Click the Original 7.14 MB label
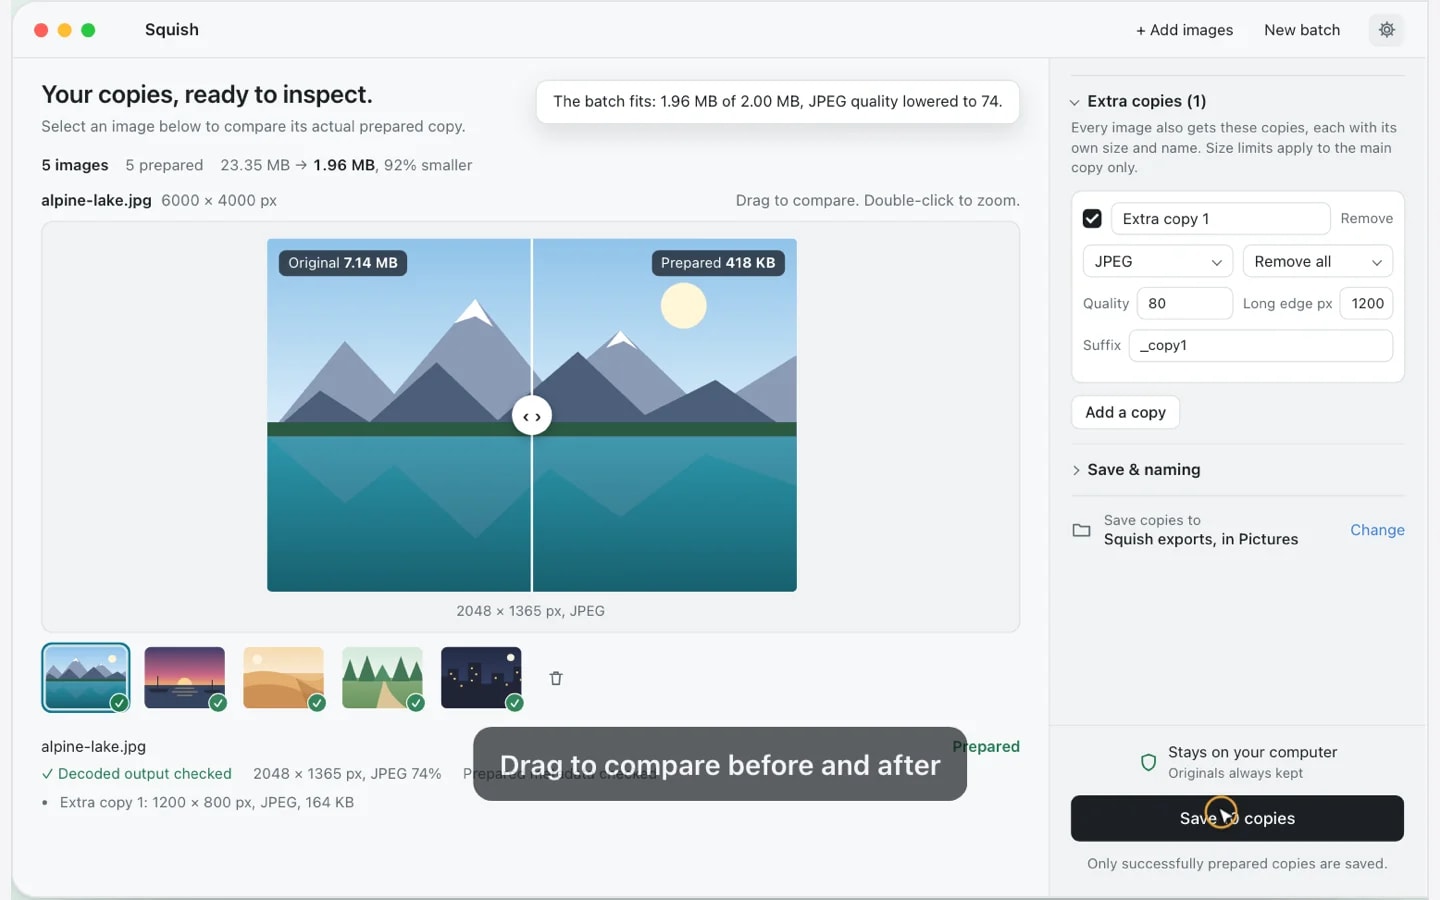The height and width of the screenshot is (900, 1440). click(343, 263)
